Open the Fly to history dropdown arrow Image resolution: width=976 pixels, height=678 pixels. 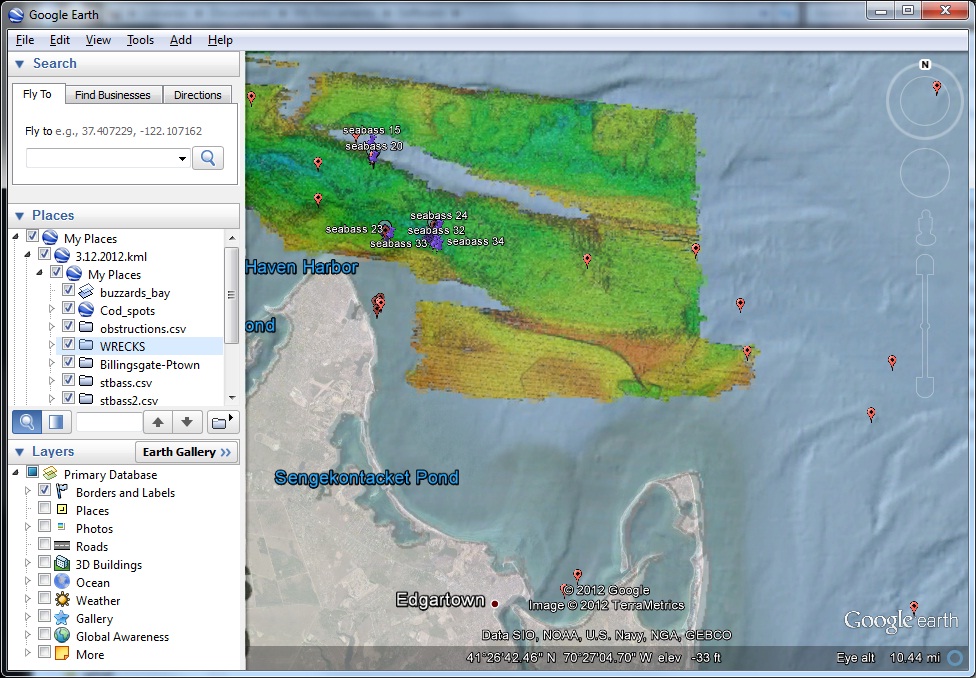182,159
